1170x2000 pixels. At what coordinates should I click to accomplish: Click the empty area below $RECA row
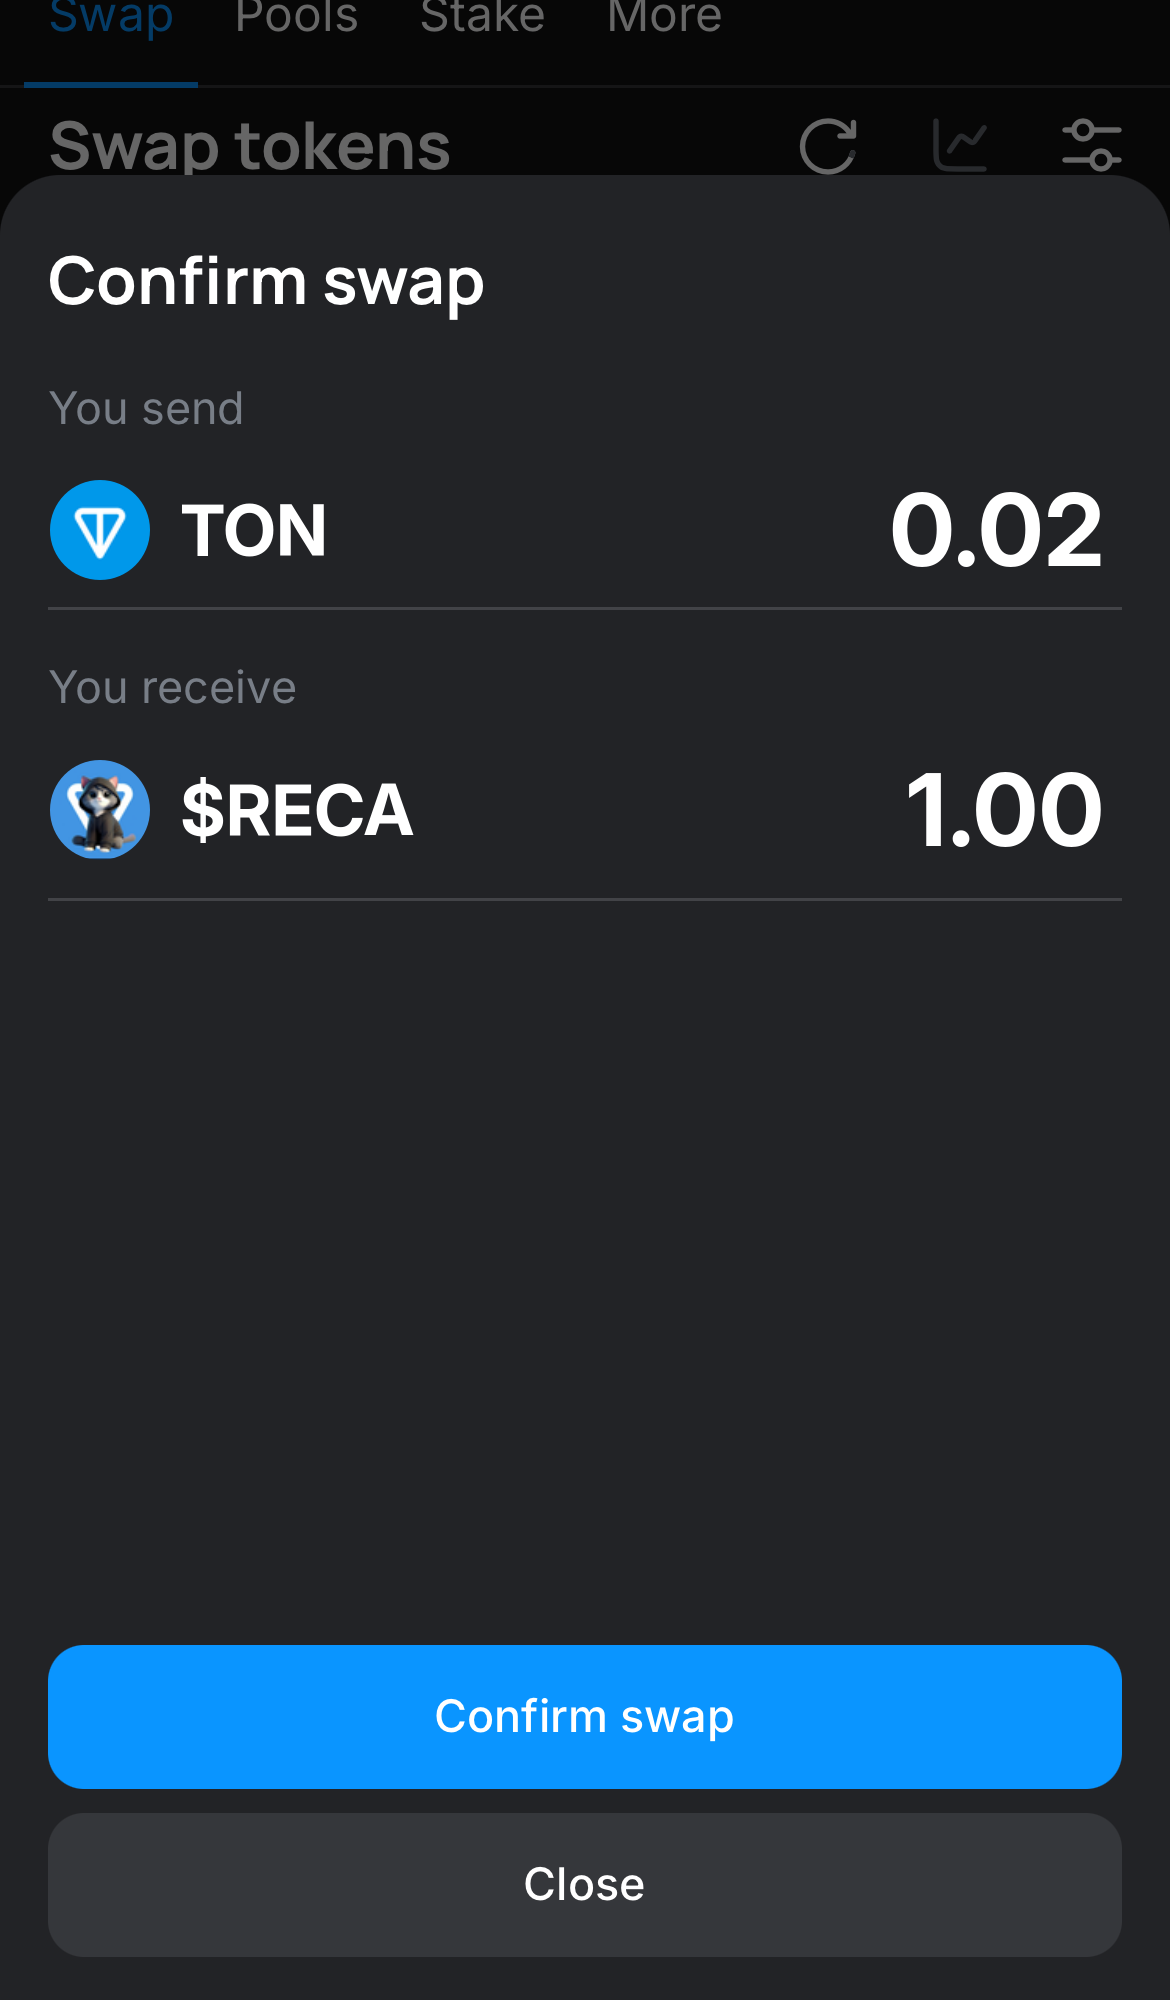pyautogui.click(x=585, y=1270)
